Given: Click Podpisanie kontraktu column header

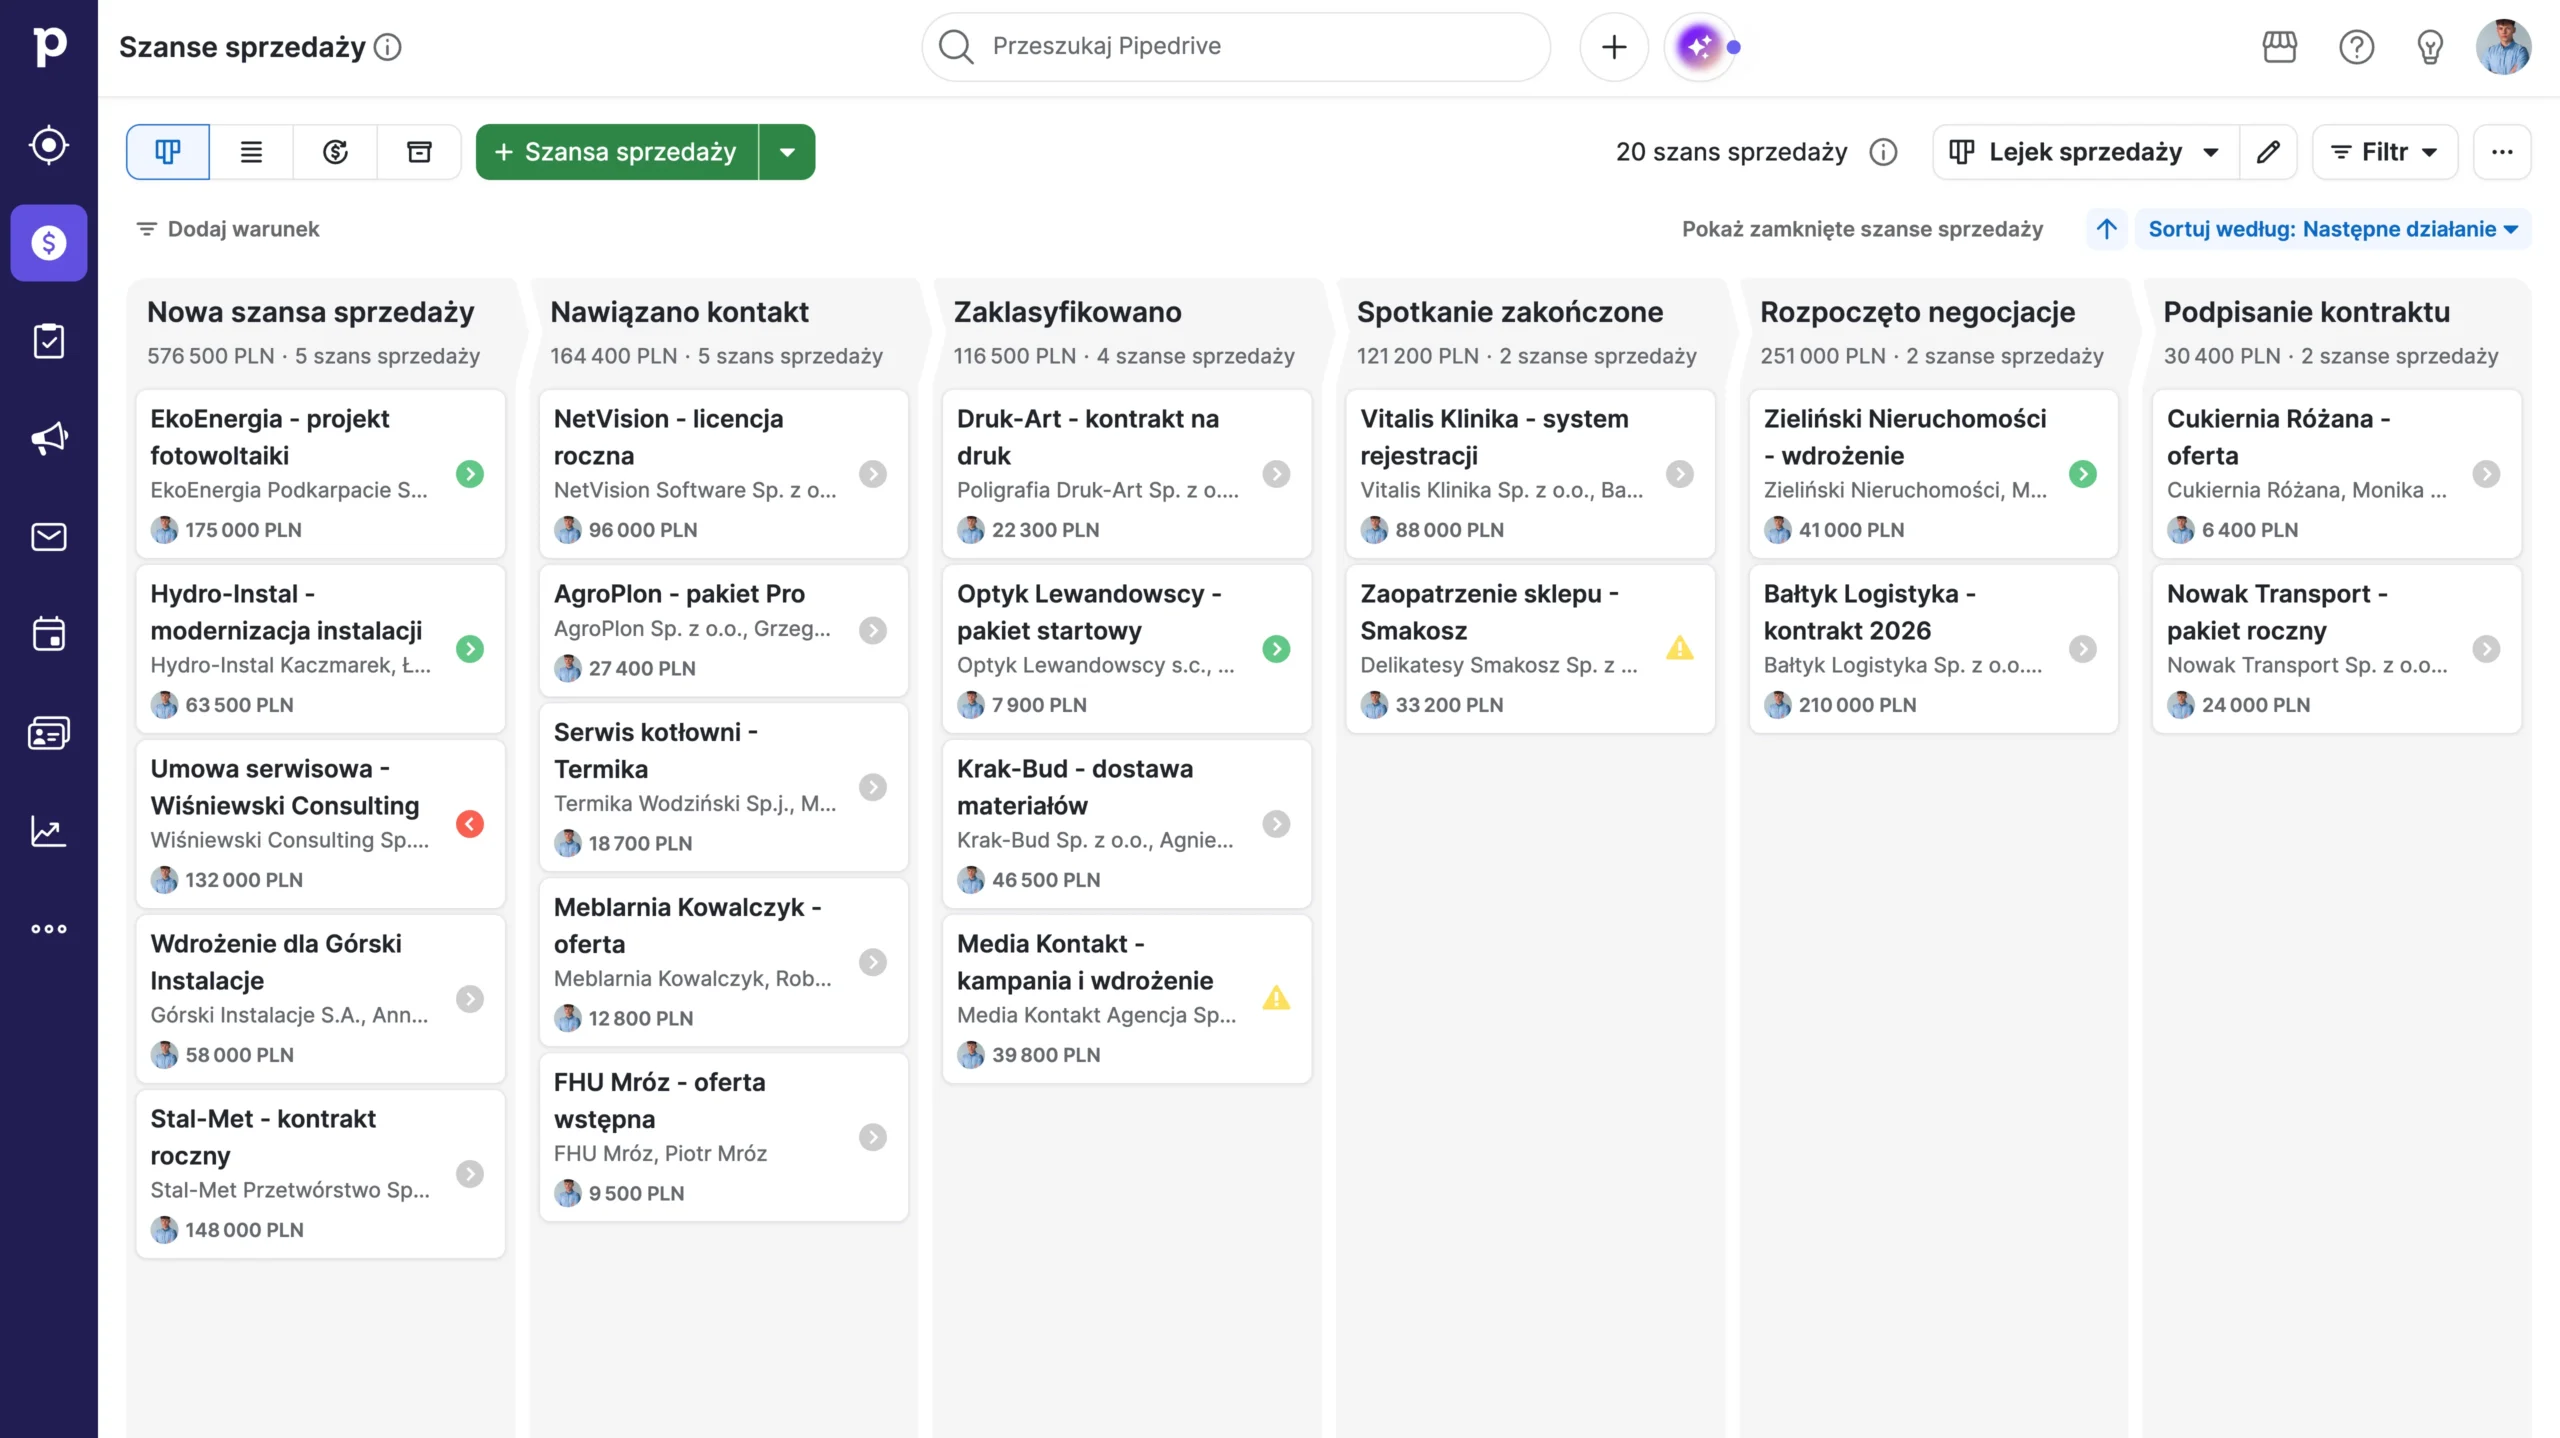Looking at the screenshot, I should pyautogui.click(x=2307, y=312).
